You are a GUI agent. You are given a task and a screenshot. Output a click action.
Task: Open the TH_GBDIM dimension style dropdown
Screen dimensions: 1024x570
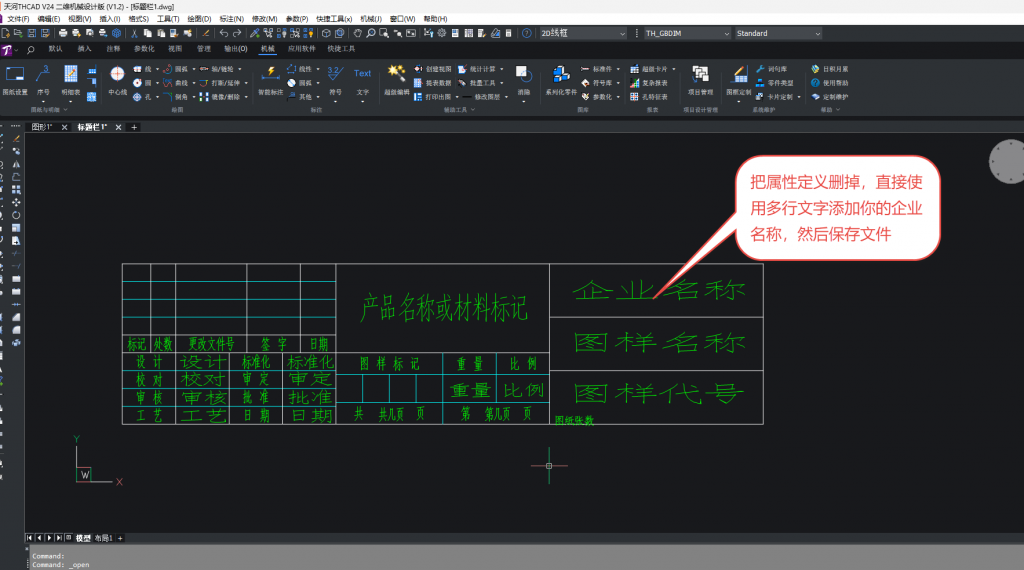[x=687, y=33]
